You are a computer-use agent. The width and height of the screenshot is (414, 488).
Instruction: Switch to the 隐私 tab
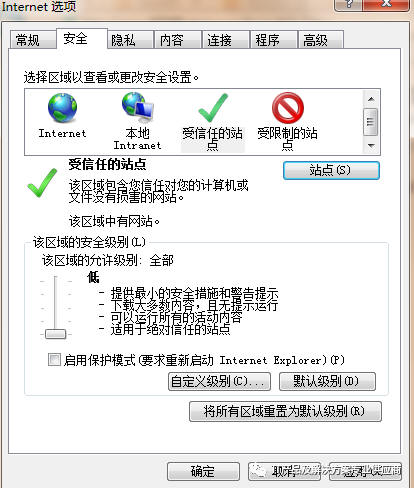point(130,40)
